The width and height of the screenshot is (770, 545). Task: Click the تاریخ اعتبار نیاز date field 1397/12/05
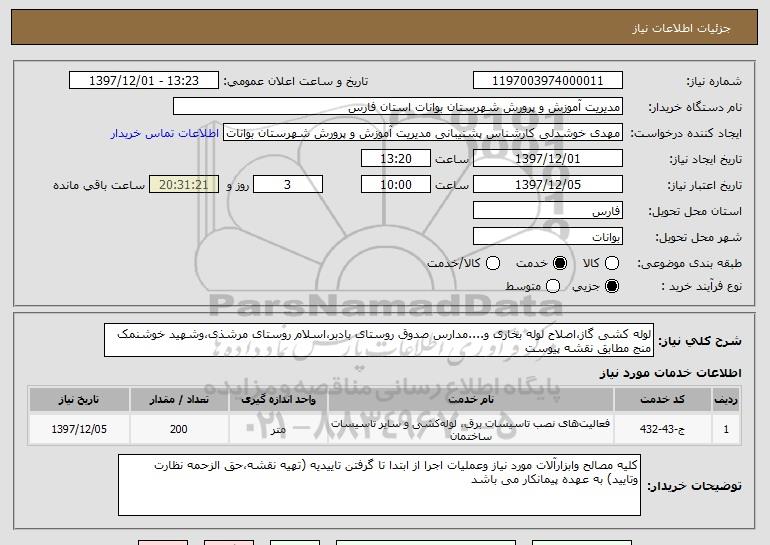tap(548, 185)
